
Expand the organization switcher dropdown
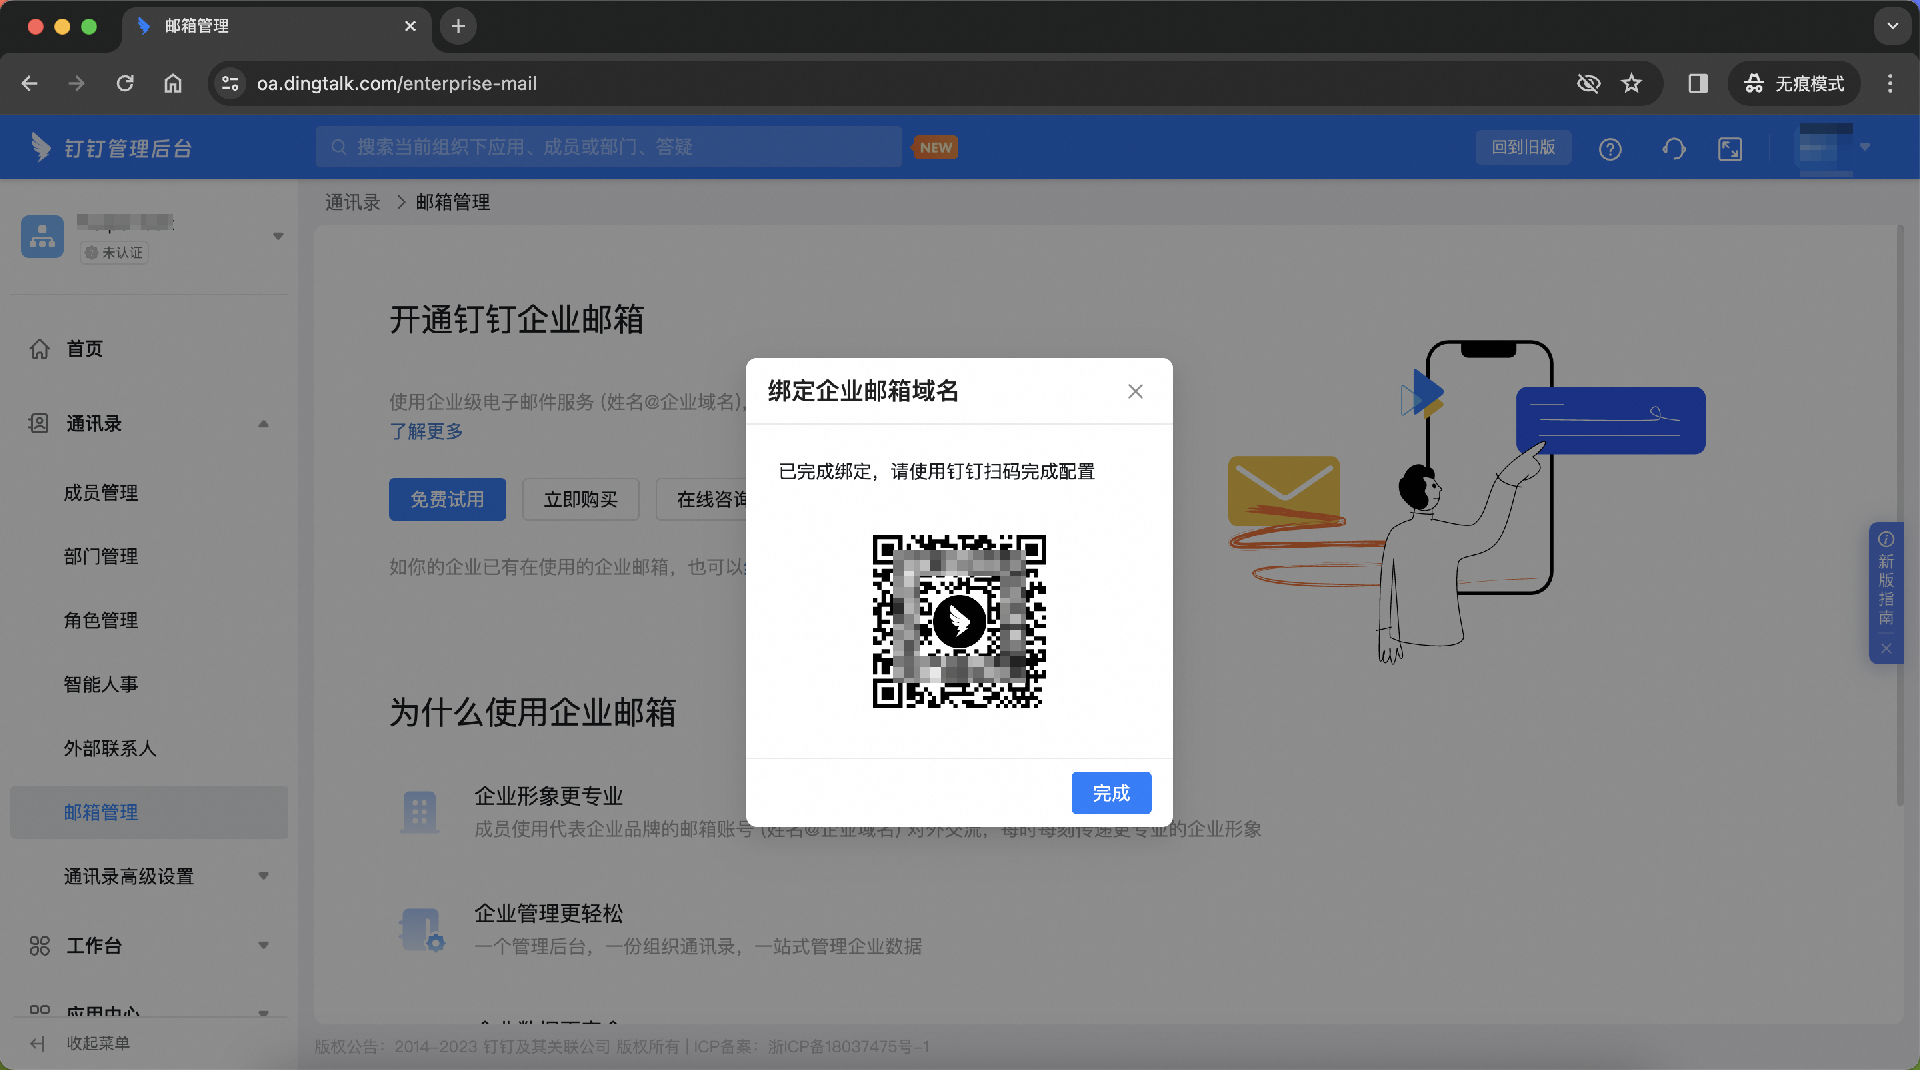[x=278, y=237]
